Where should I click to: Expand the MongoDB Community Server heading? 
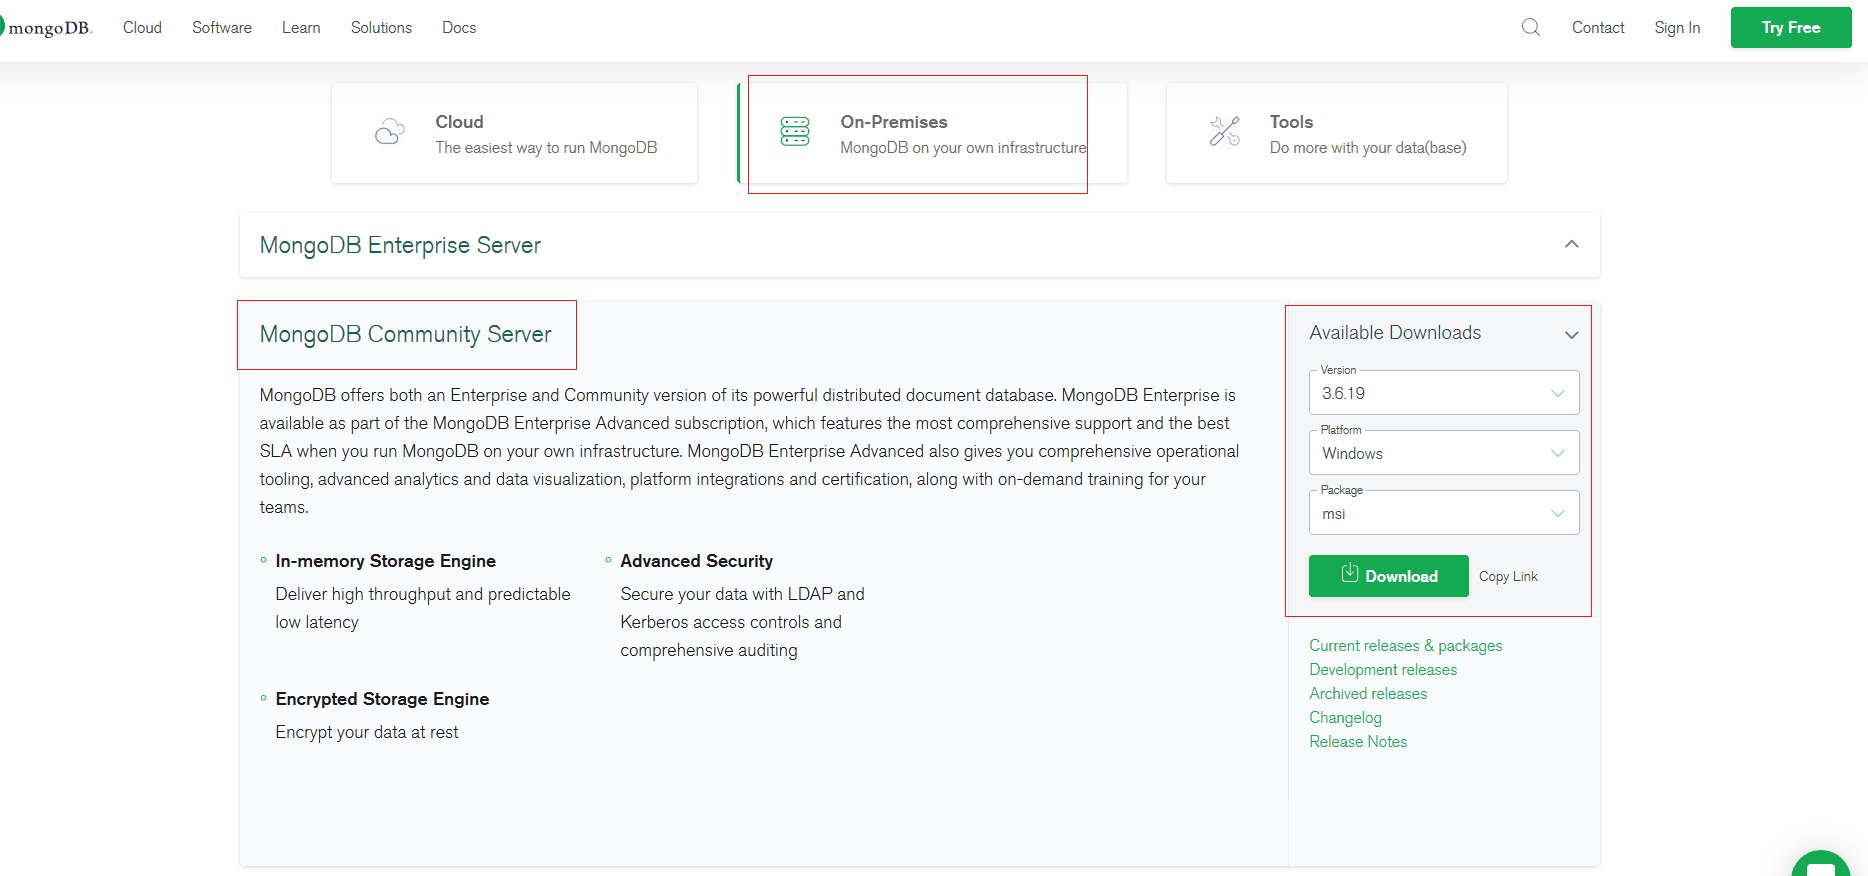pos(405,335)
